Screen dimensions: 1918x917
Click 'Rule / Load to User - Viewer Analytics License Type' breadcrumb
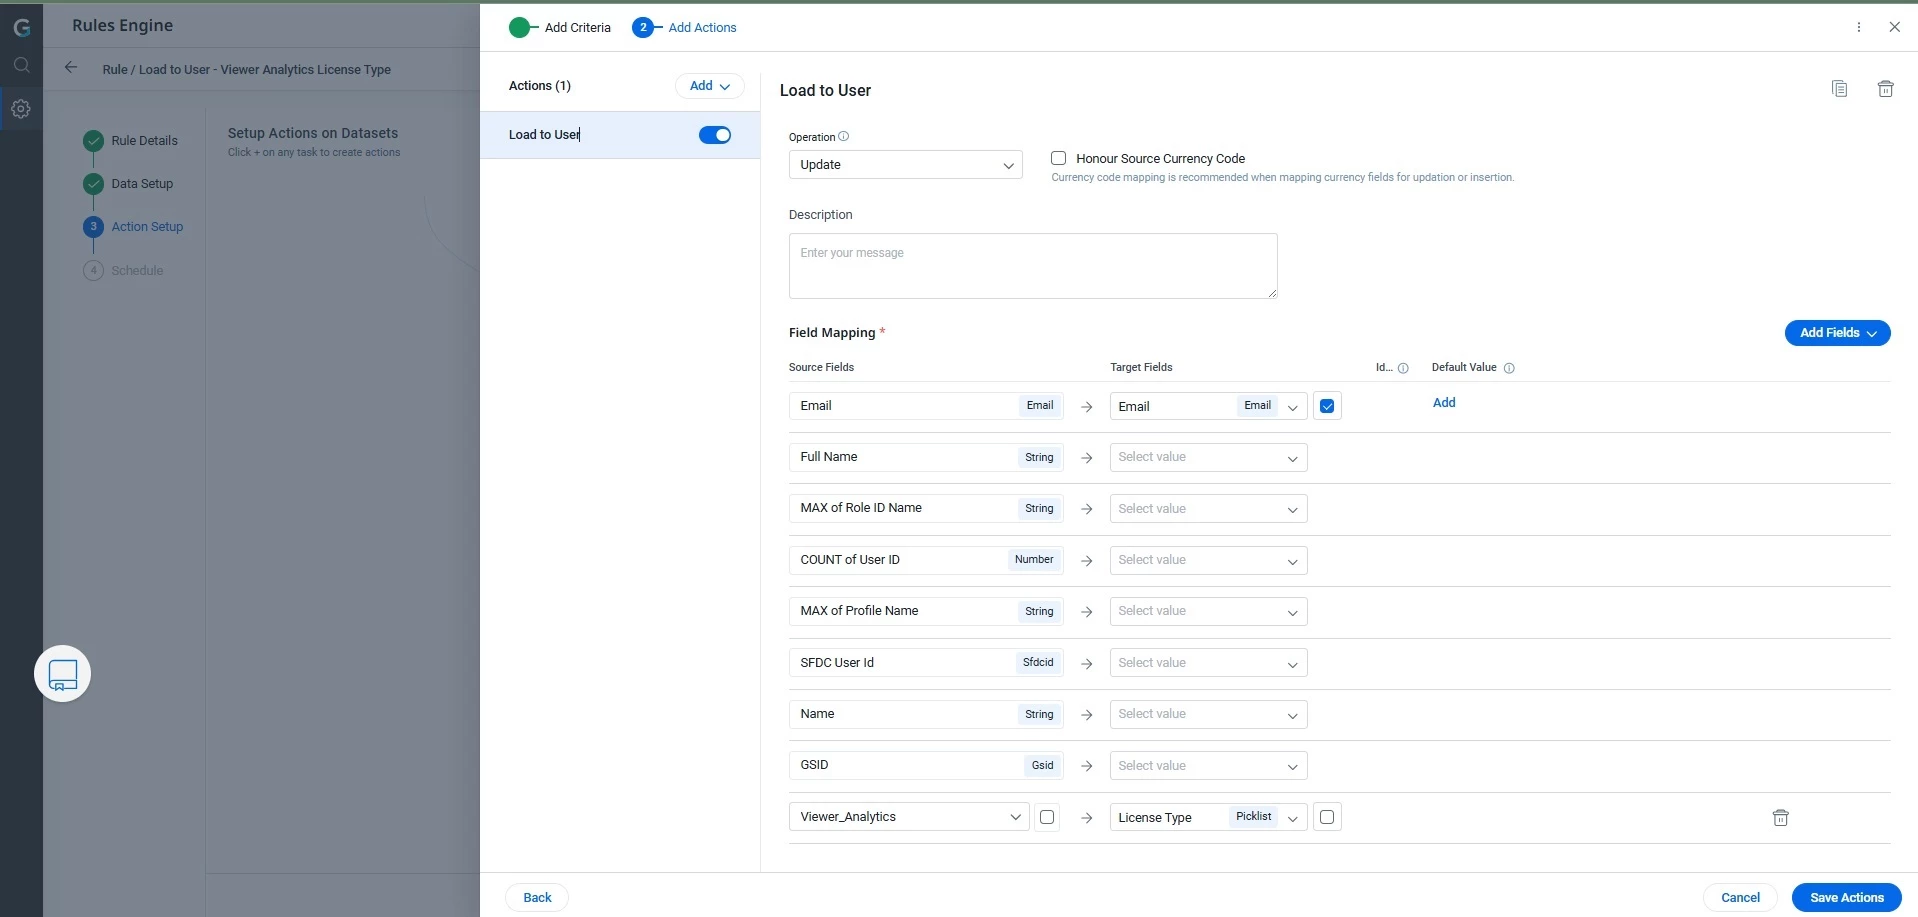246,70
